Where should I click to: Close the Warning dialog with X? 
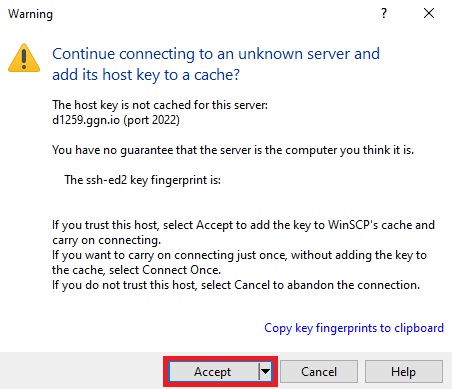coord(429,13)
